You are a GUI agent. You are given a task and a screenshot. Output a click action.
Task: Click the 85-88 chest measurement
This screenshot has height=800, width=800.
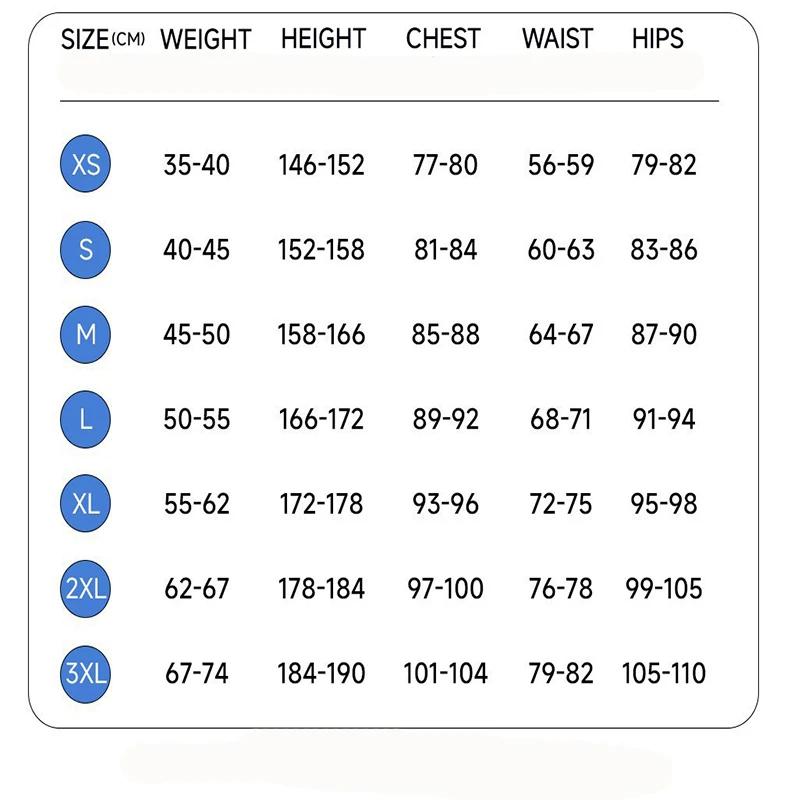click(445, 335)
